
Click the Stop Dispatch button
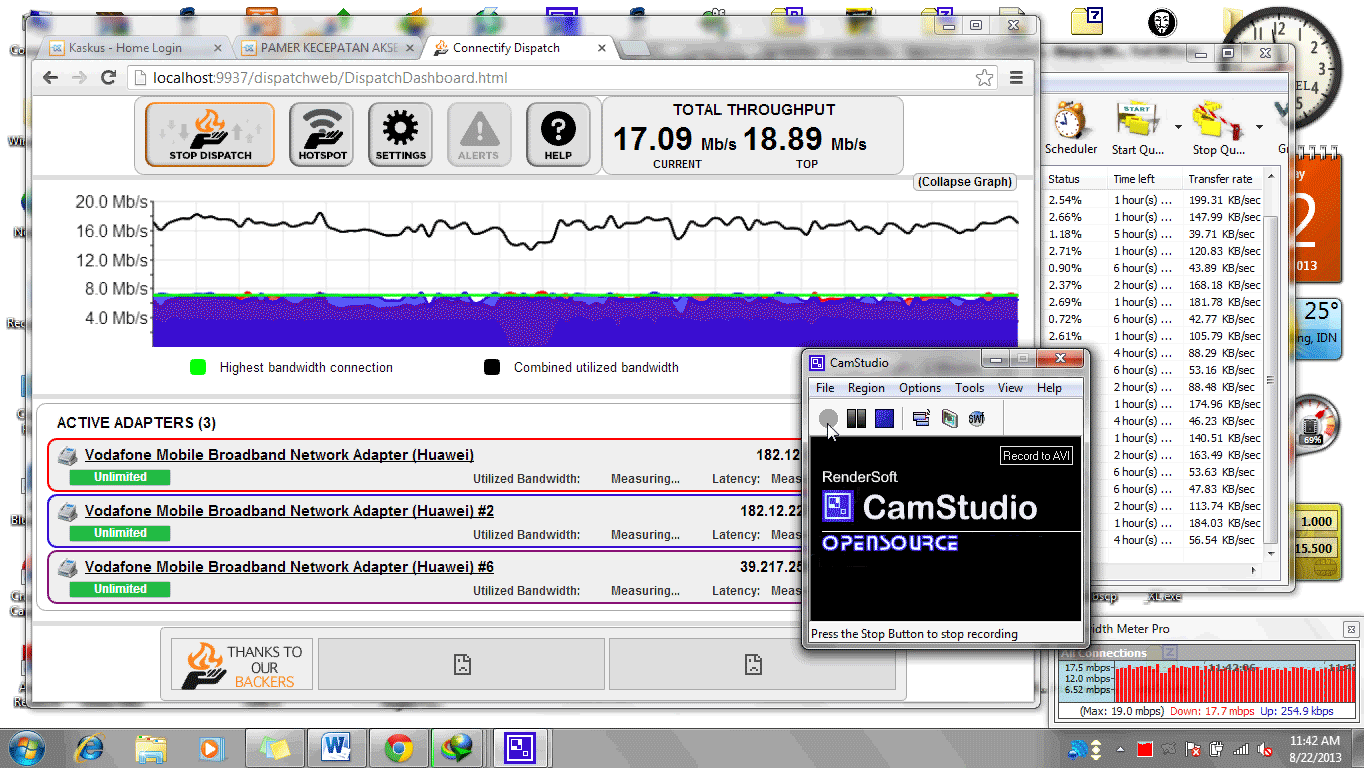click(210, 134)
